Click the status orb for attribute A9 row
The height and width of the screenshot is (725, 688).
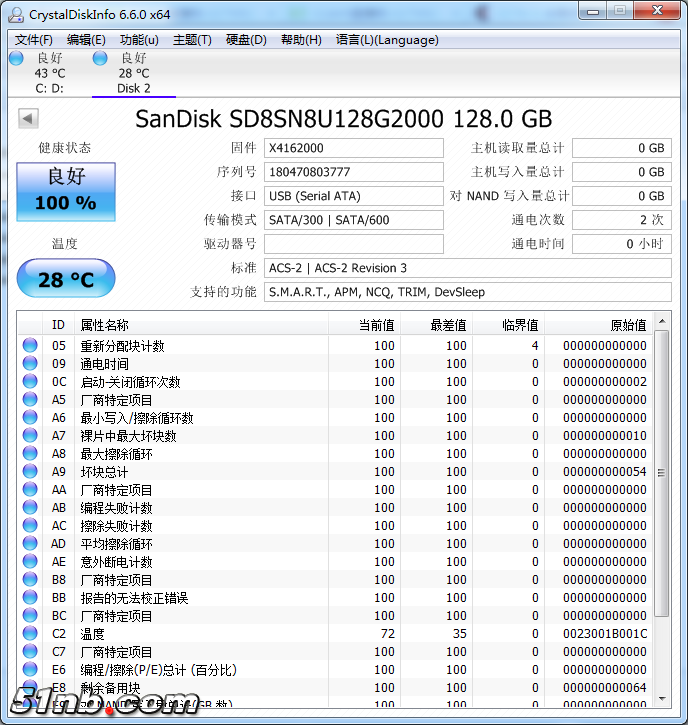[30, 472]
